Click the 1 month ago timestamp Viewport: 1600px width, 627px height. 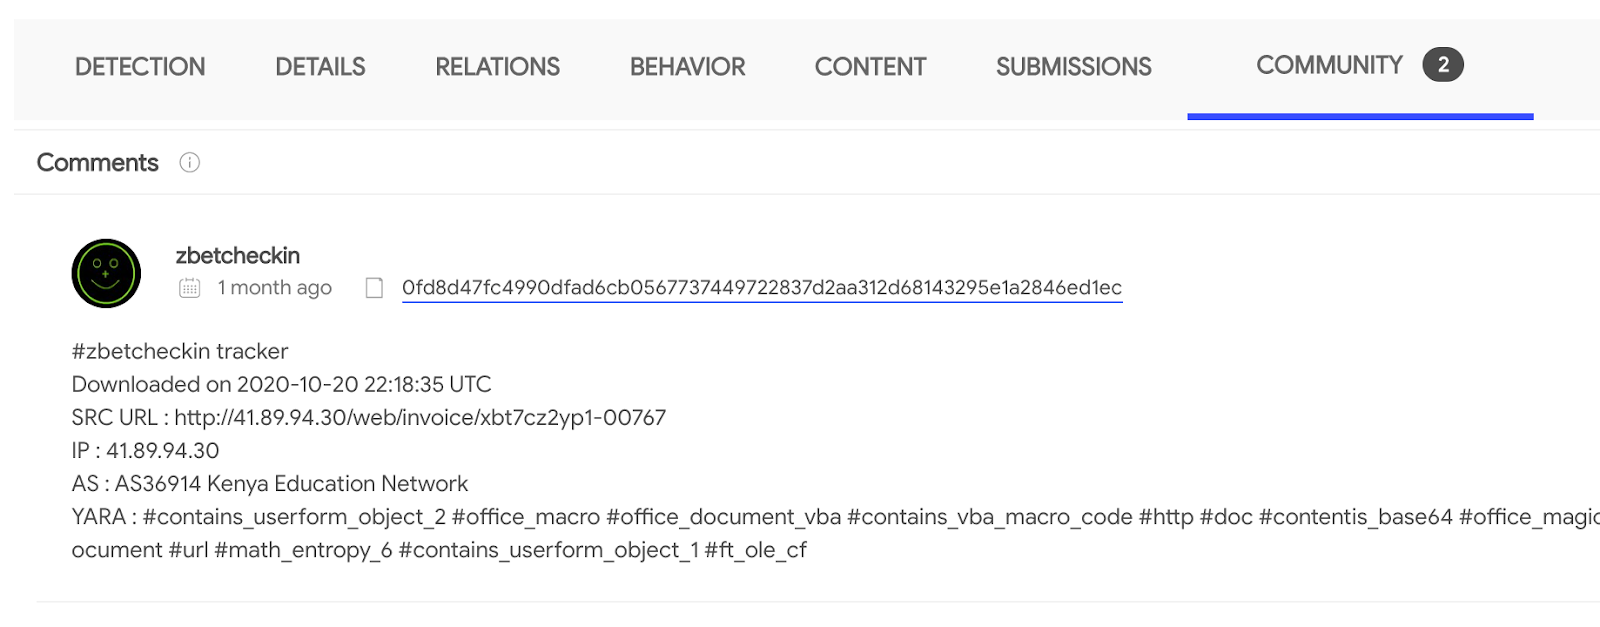tap(275, 288)
